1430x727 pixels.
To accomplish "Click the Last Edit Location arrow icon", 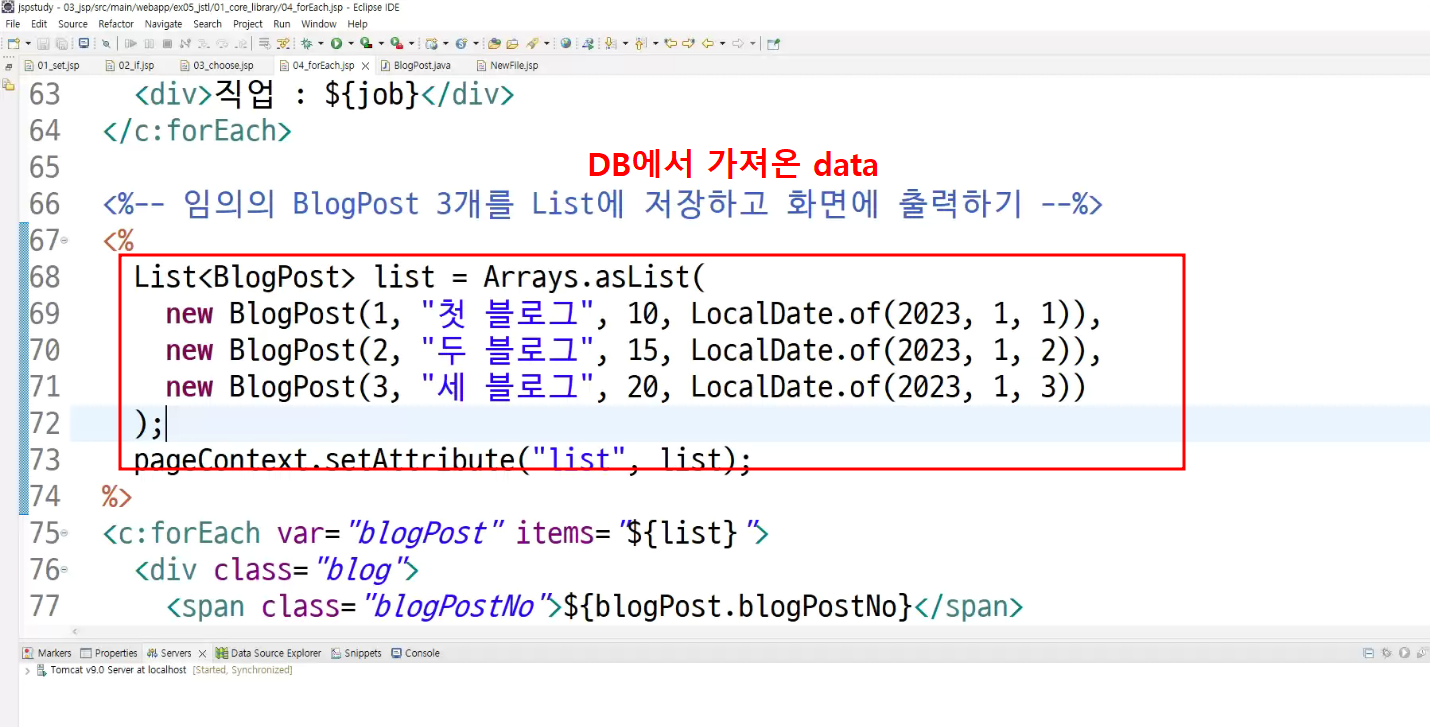I will tap(670, 44).
